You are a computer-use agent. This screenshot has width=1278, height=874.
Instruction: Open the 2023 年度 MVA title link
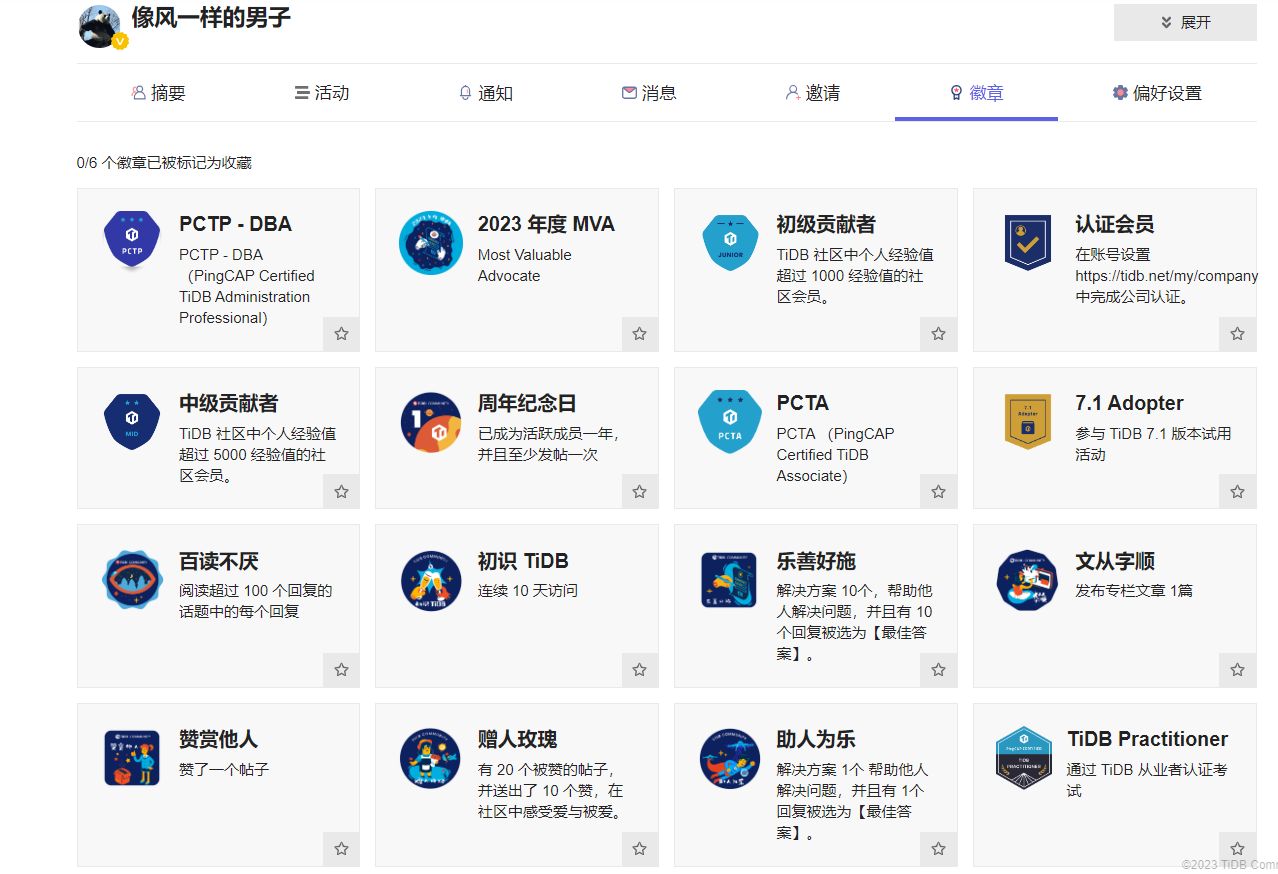(x=546, y=224)
